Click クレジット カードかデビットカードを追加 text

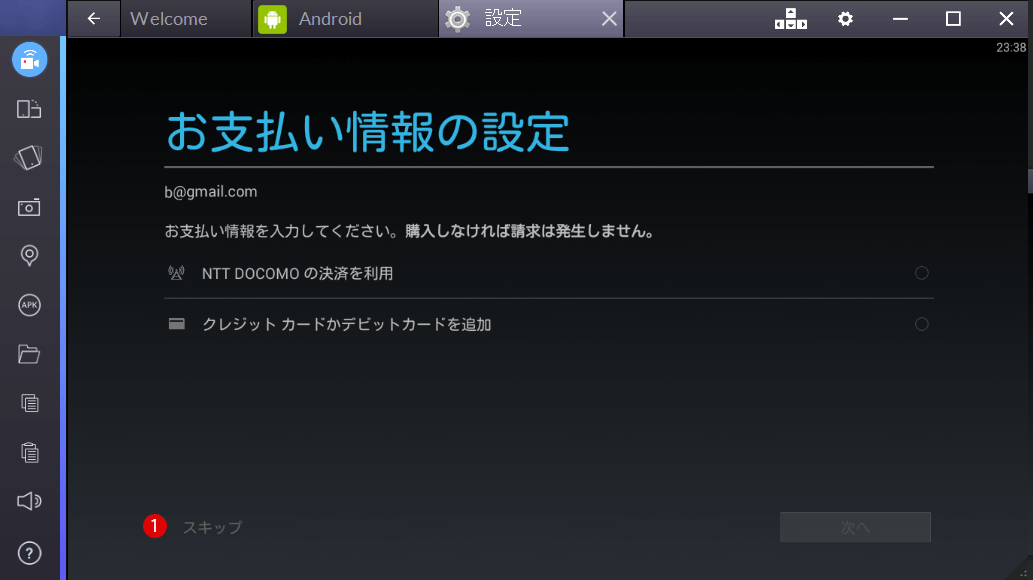point(347,324)
